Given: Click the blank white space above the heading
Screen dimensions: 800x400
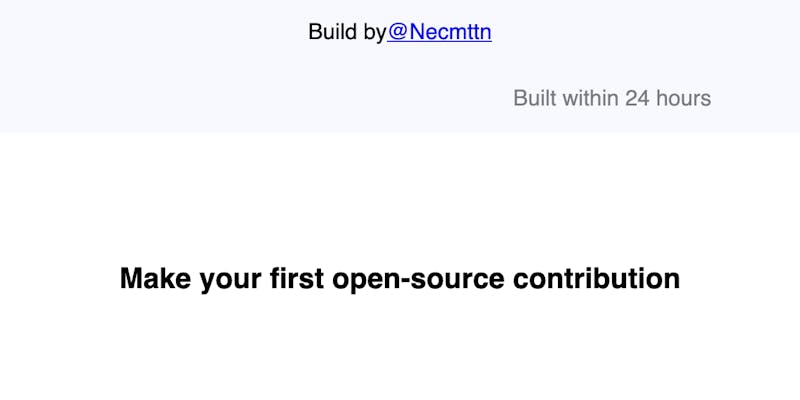Looking at the screenshot, I should (399, 199).
